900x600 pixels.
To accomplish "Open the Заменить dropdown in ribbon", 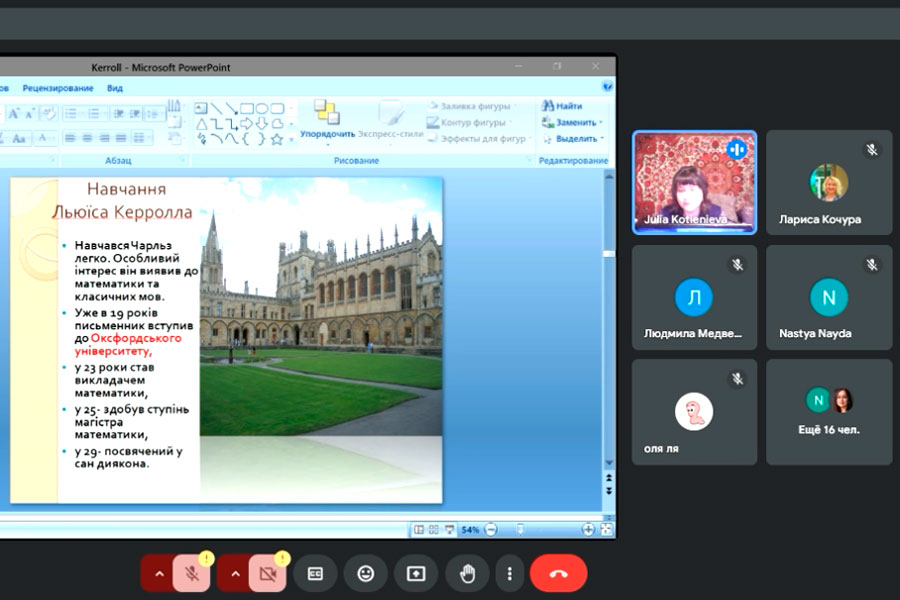I will point(570,122).
